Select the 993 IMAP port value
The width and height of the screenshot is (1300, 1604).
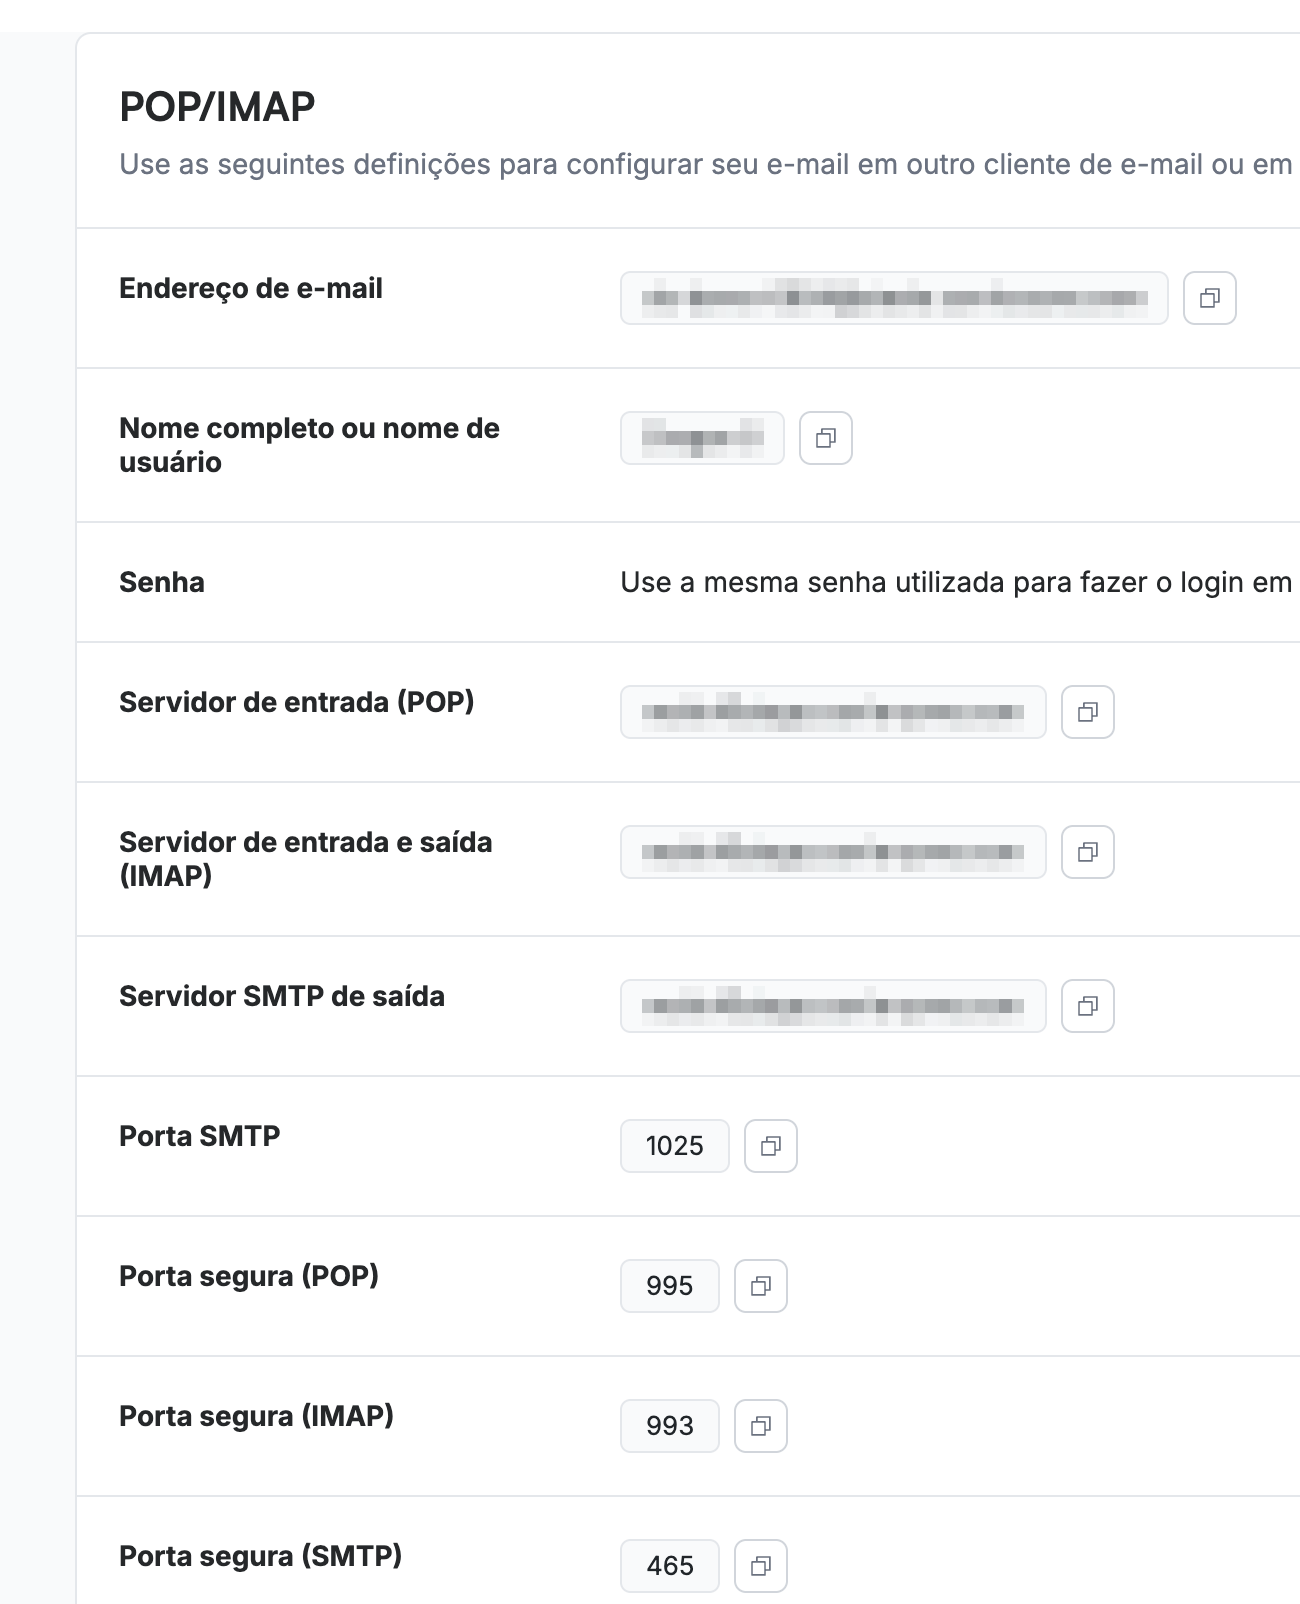click(x=670, y=1426)
